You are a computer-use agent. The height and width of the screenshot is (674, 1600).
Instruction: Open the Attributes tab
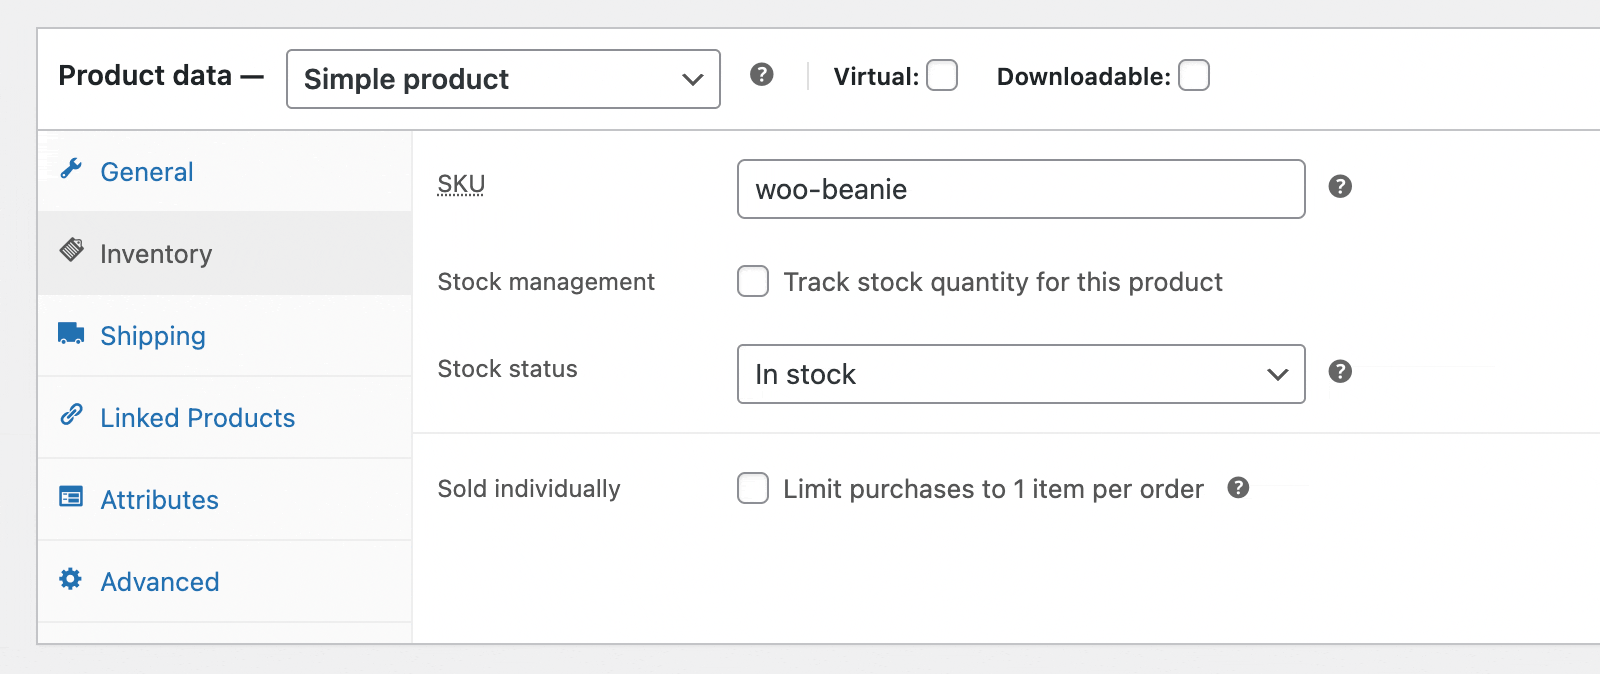point(225,499)
